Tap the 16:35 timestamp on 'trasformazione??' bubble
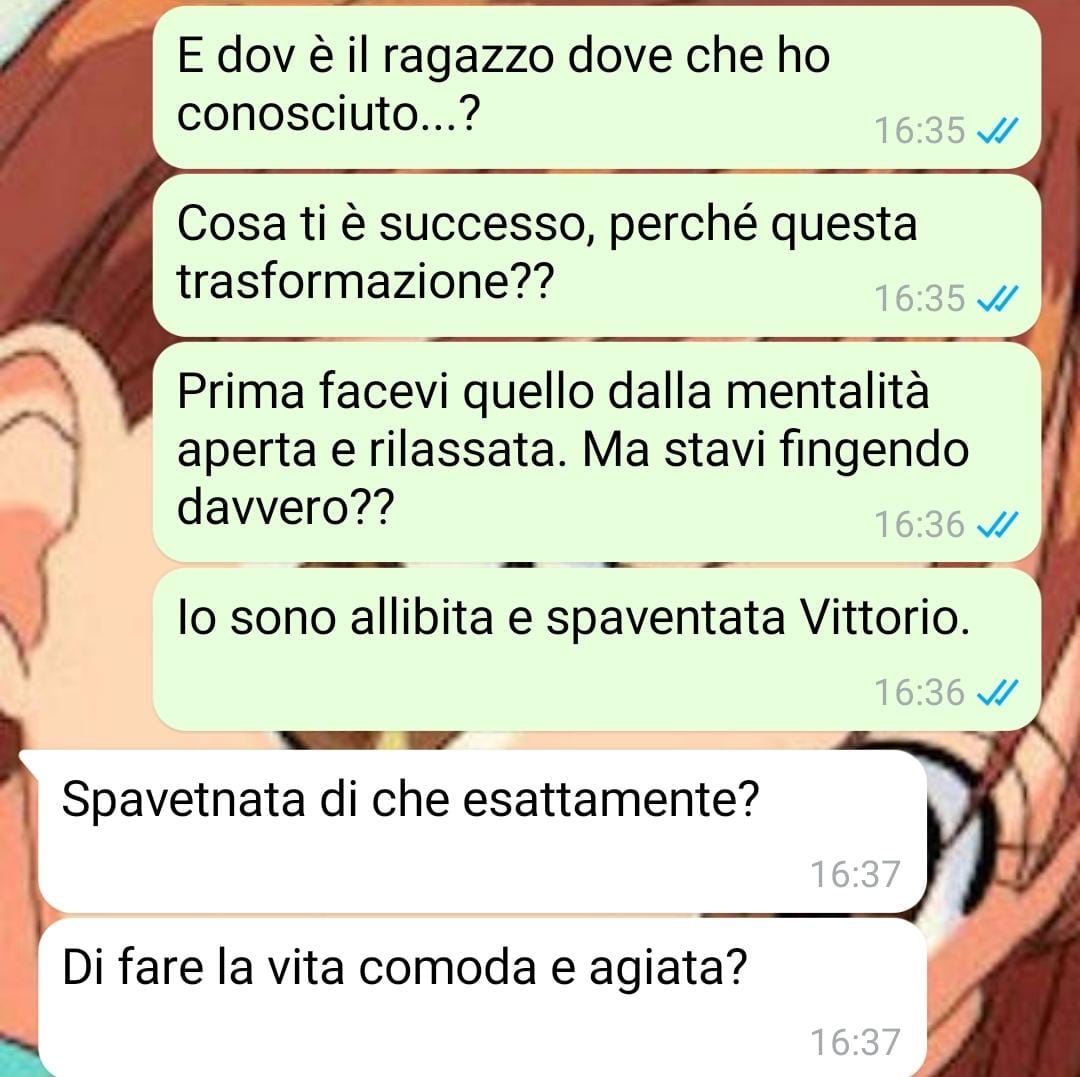Viewport: 1080px width, 1077px height. (920, 299)
